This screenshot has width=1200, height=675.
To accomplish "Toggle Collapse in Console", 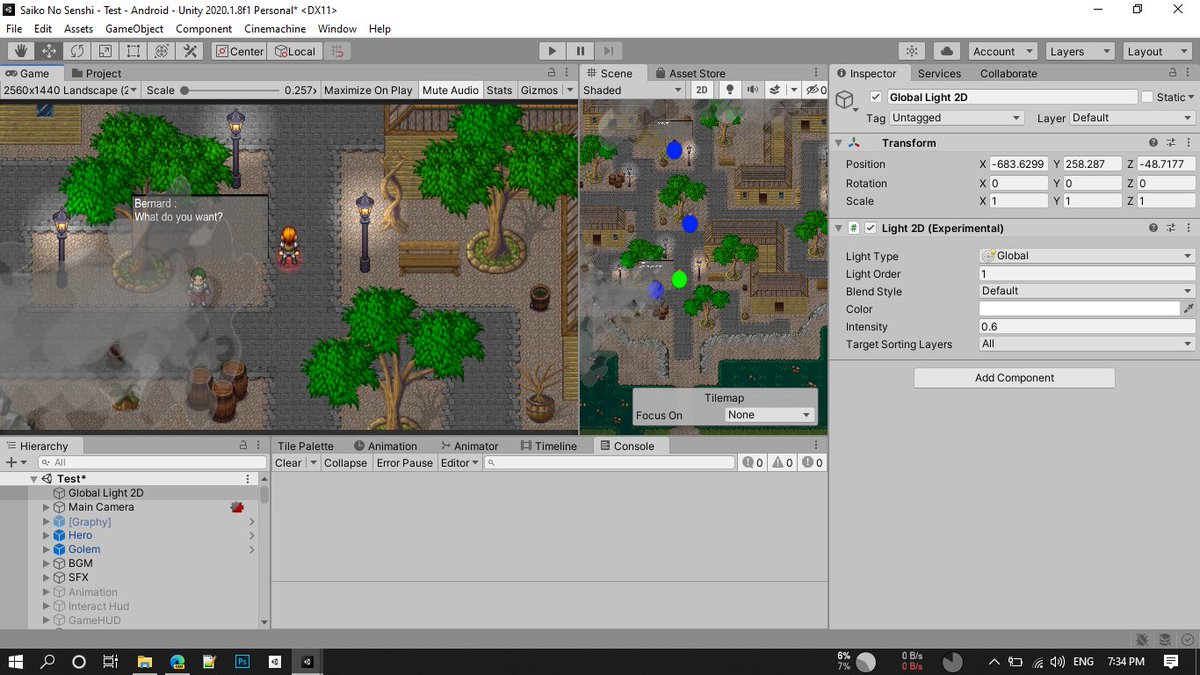I will tap(345, 463).
